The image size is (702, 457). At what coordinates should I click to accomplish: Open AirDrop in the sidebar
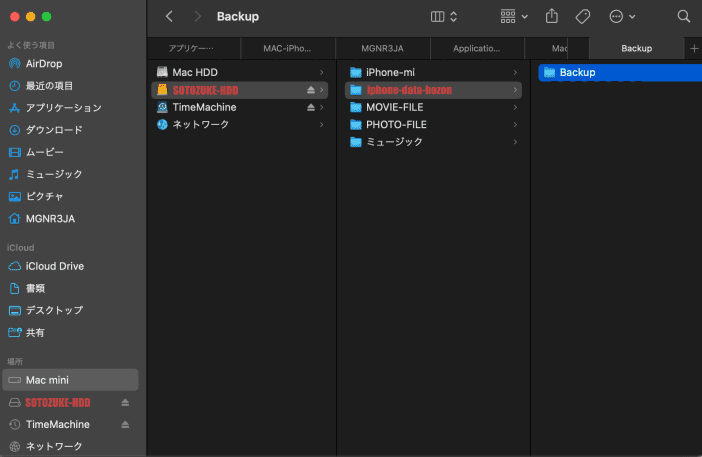pyautogui.click(x=43, y=64)
